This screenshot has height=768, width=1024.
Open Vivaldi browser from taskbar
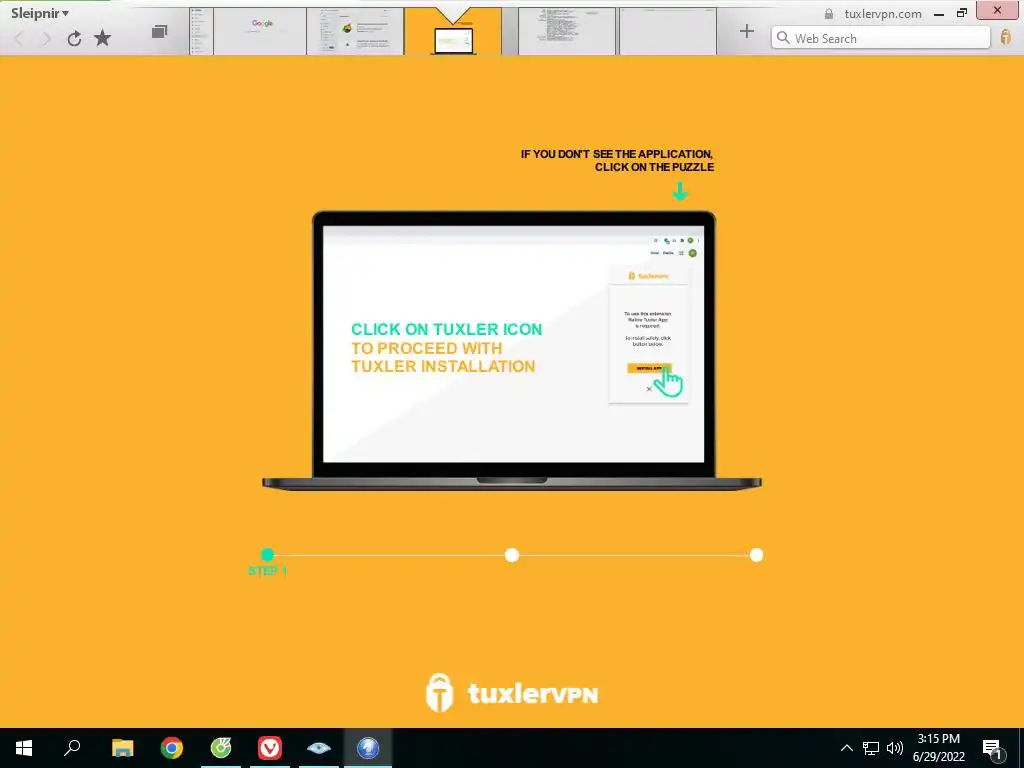(x=270, y=748)
